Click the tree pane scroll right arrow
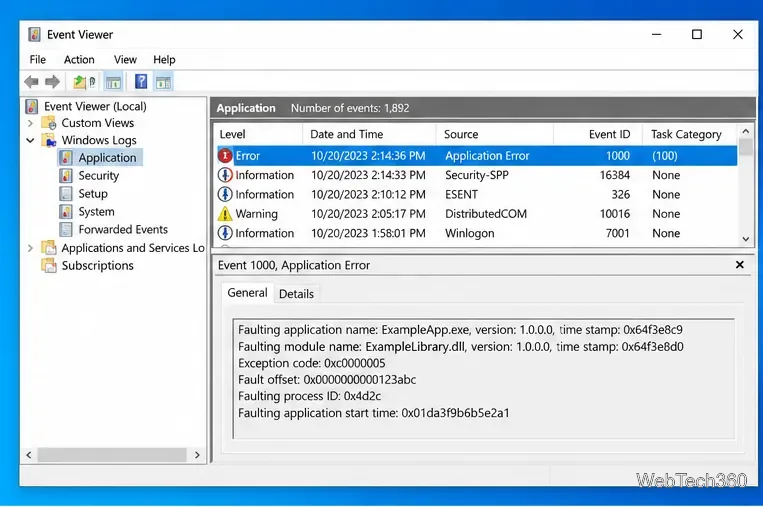The height and width of the screenshot is (507, 763). click(x=197, y=455)
